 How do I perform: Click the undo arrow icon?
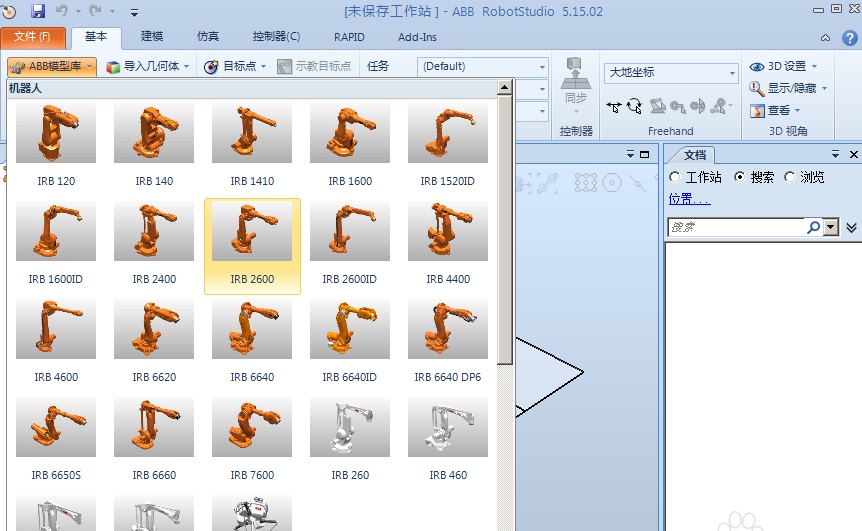[62, 11]
